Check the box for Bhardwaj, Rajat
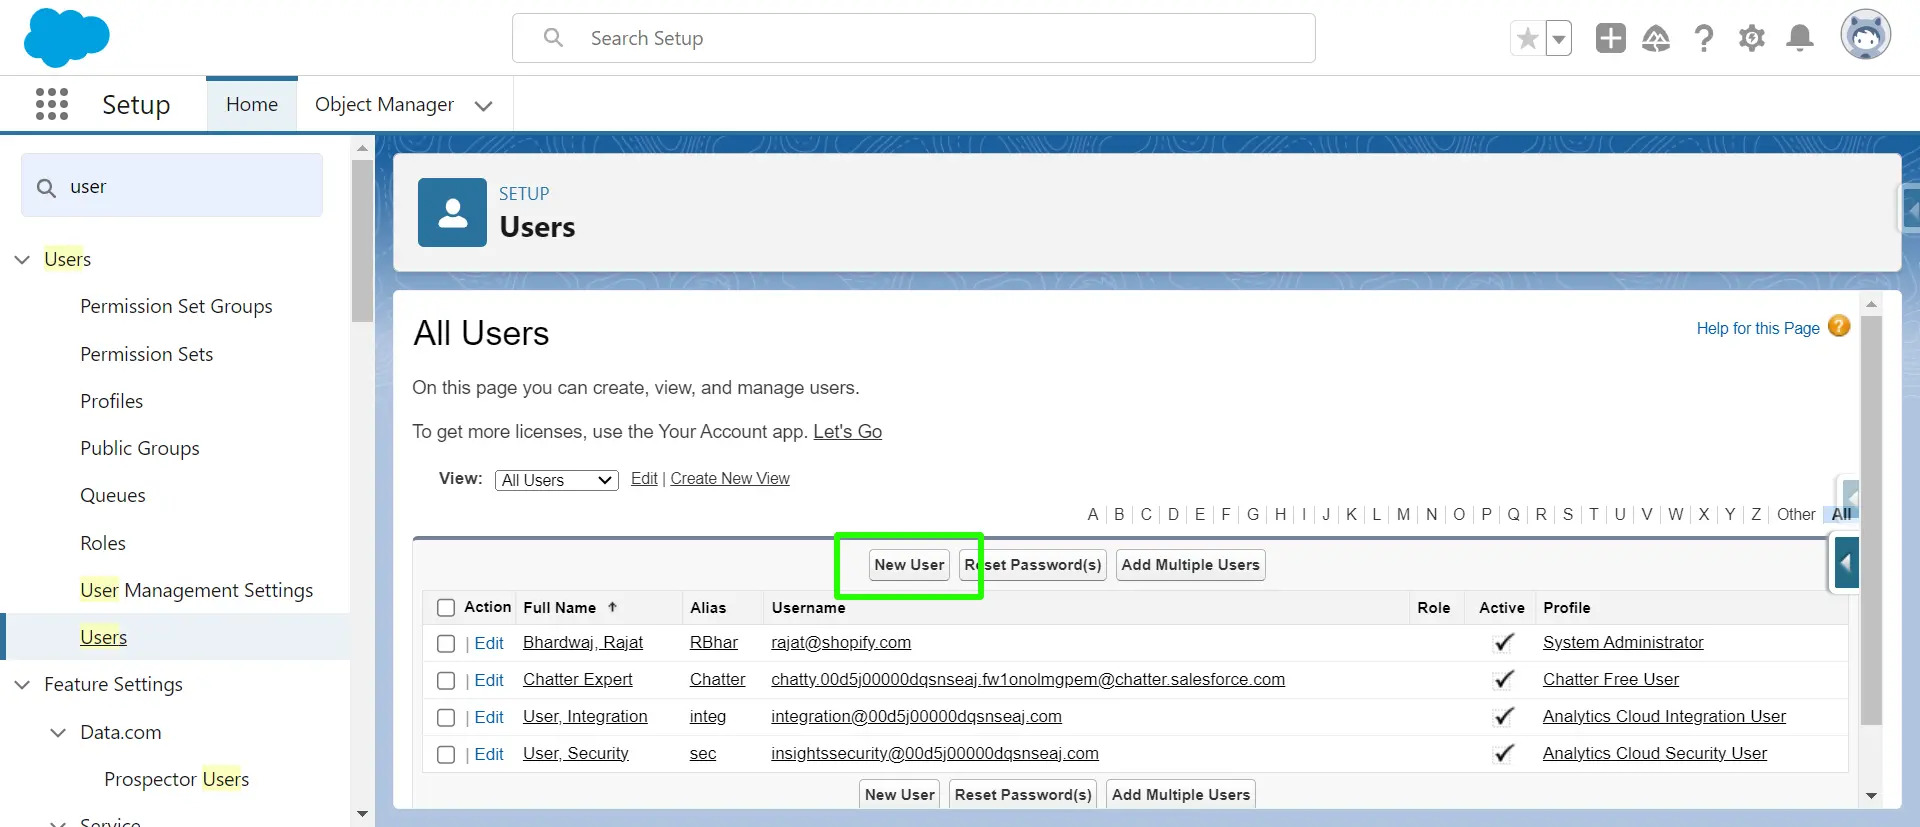 446,644
